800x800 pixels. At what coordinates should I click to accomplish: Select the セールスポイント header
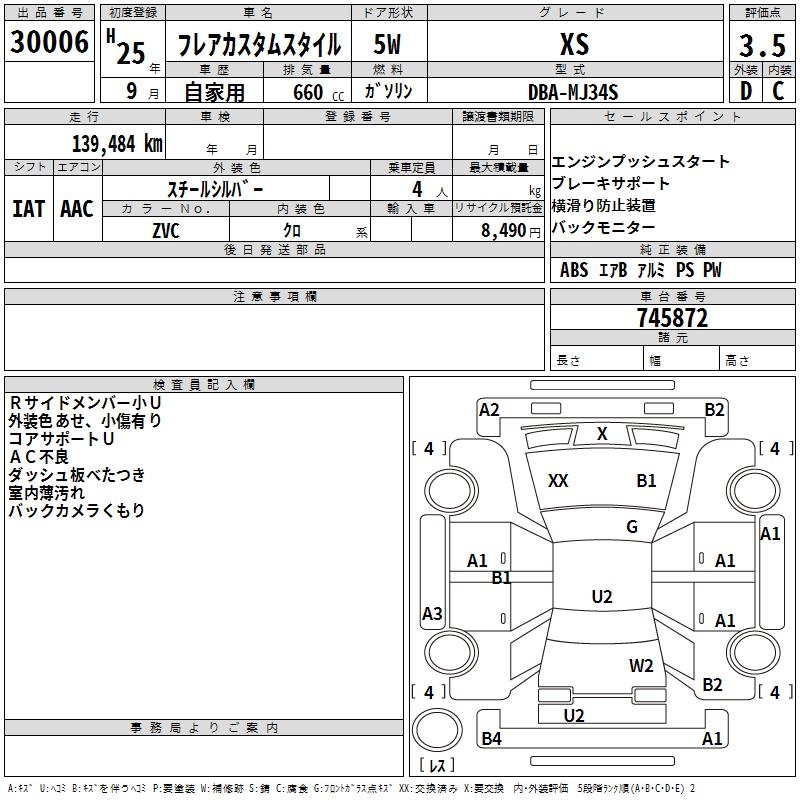pos(672,117)
